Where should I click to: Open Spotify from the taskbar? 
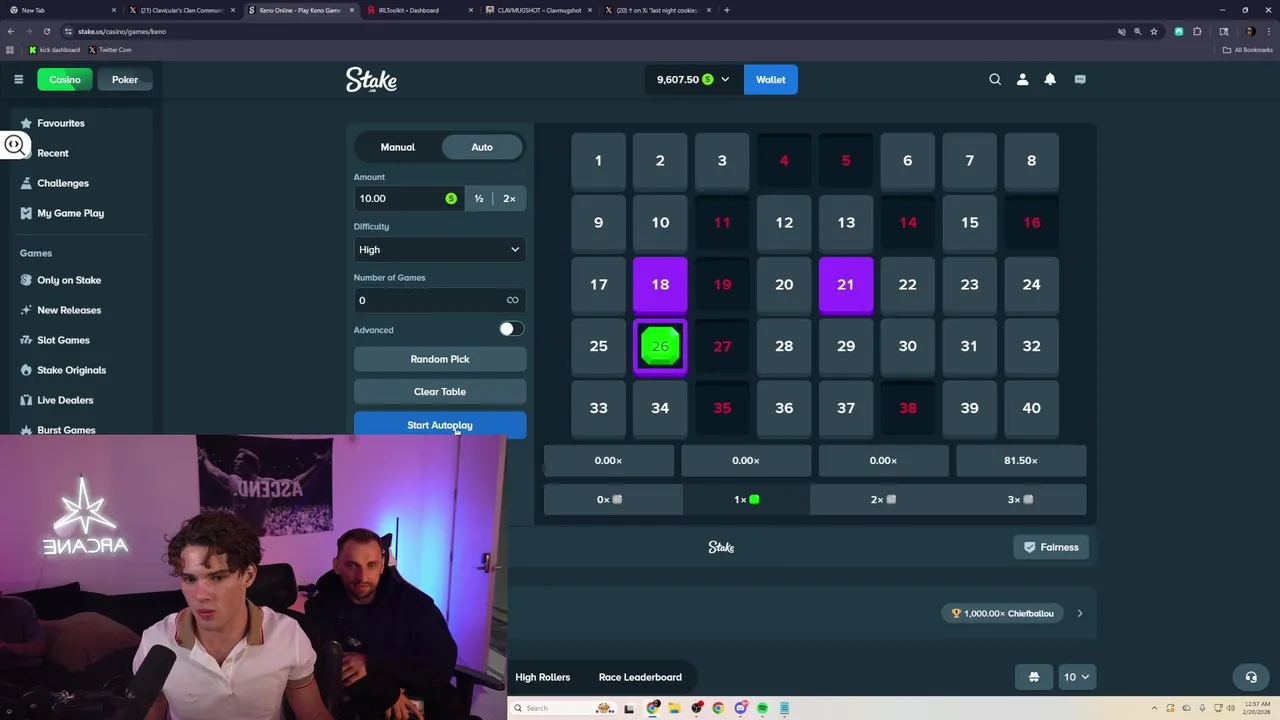(762, 708)
